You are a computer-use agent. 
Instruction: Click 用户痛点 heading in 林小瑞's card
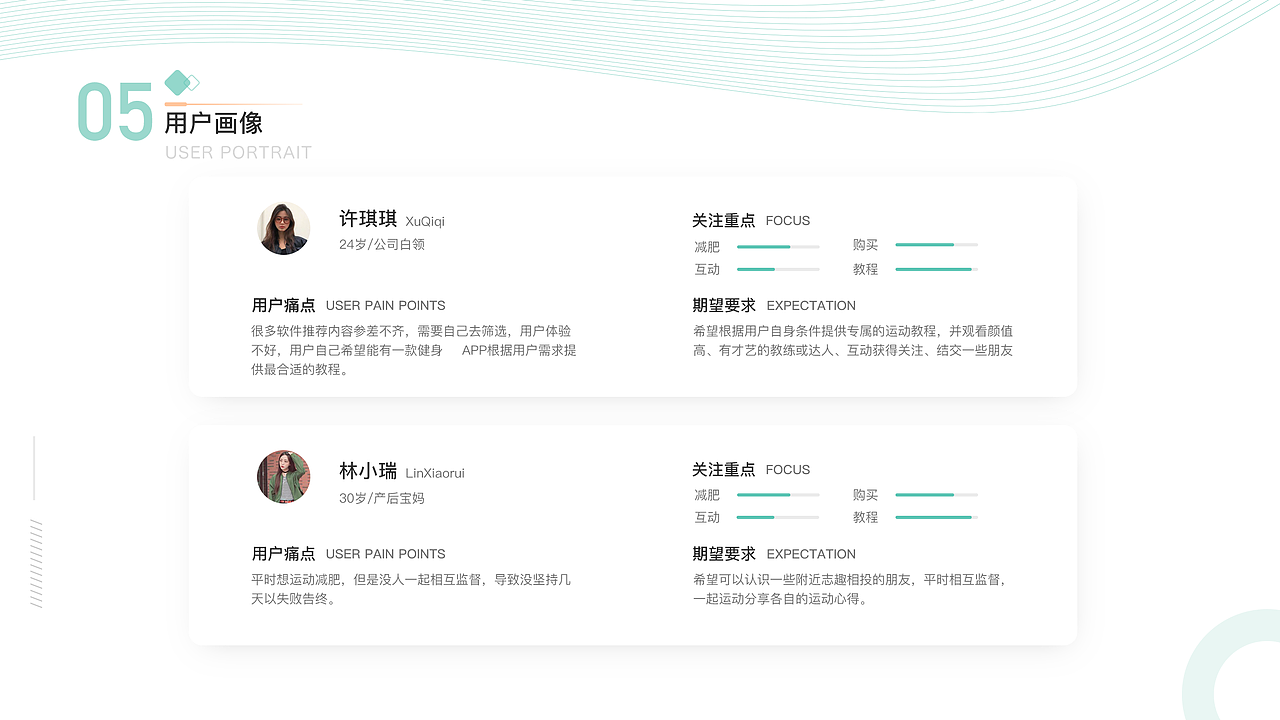(x=284, y=553)
